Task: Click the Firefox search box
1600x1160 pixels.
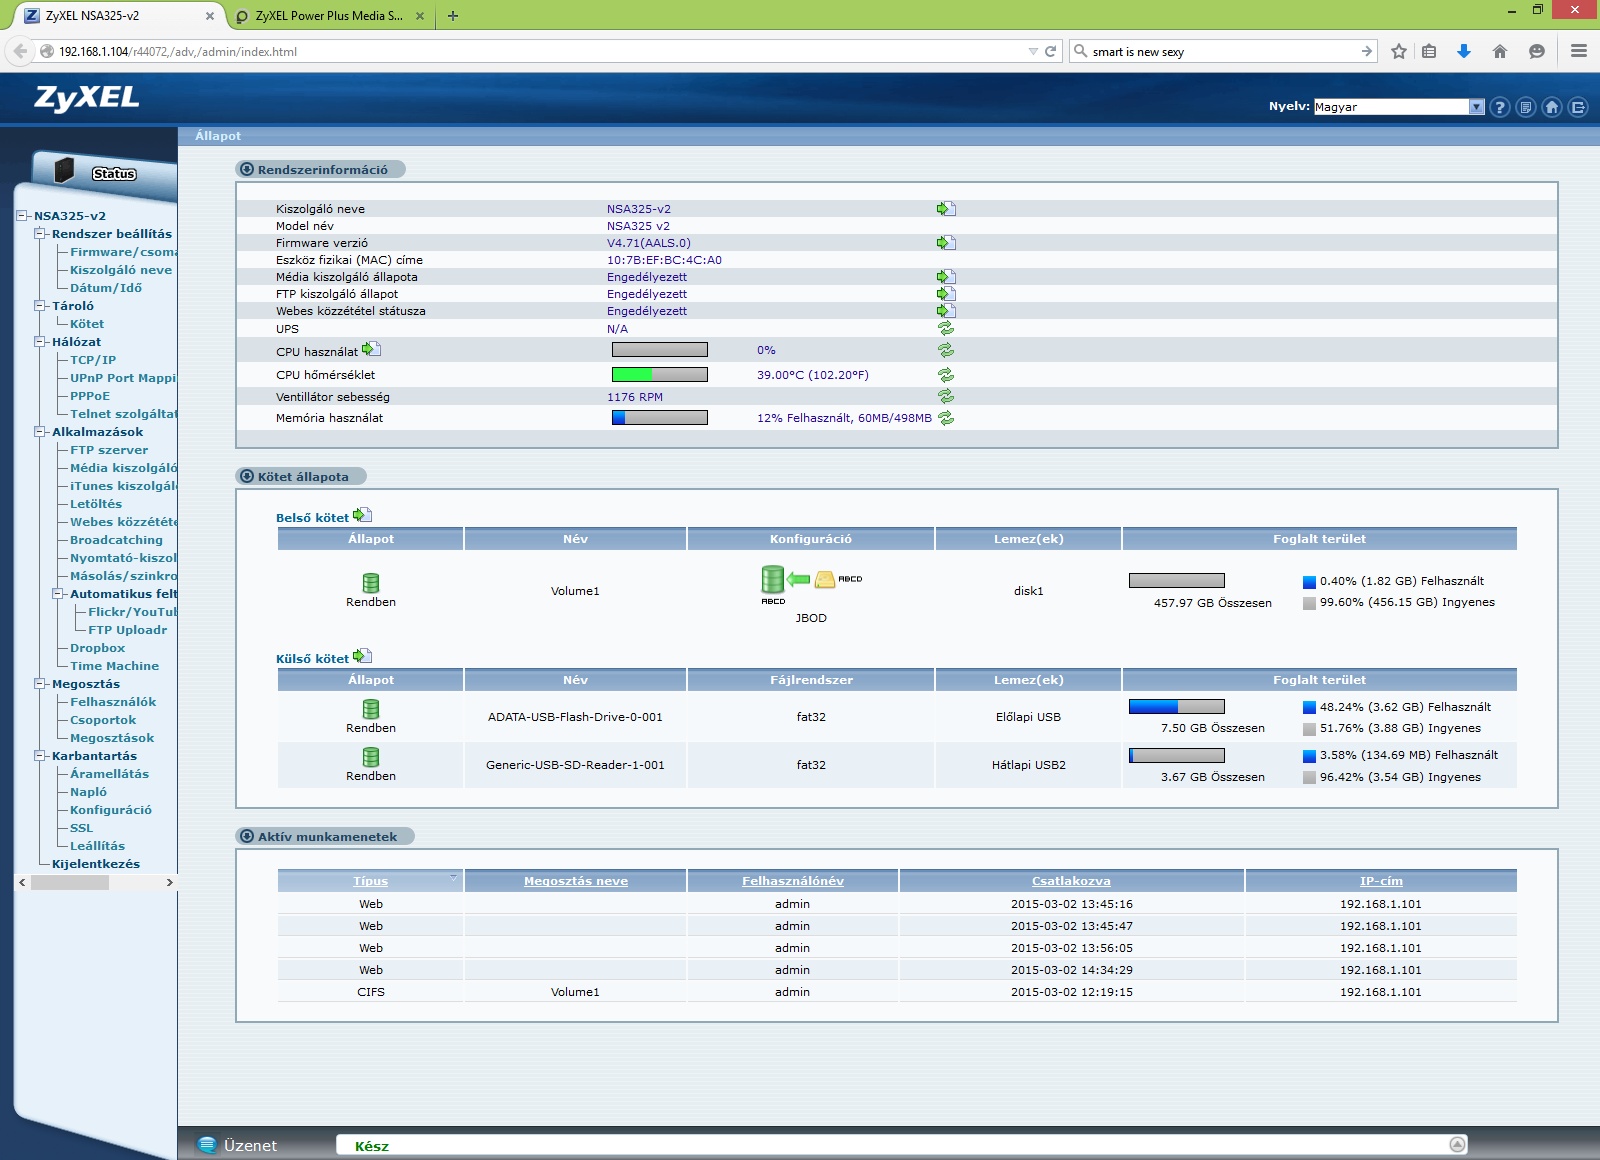Action: pyautogui.click(x=1223, y=51)
